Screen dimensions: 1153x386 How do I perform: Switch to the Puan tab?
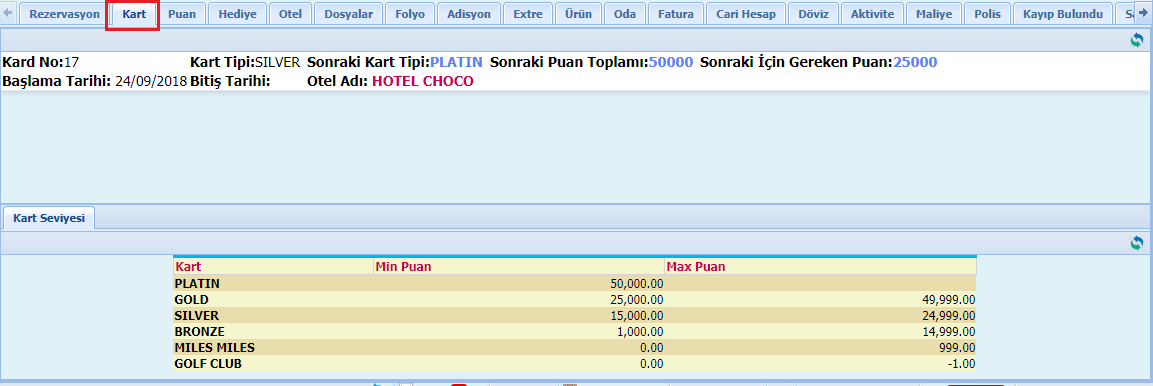182,14
